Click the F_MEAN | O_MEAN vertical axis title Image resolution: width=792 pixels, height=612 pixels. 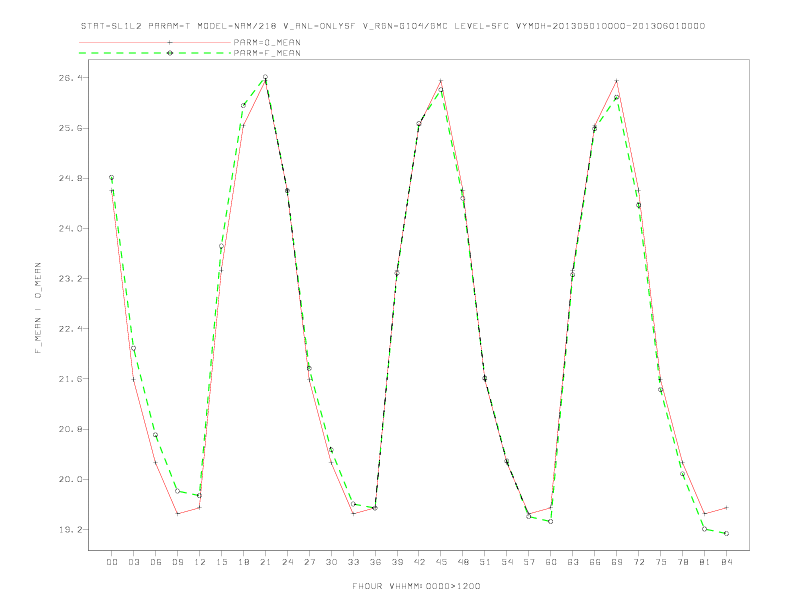pyautogui.click(x=38, y=308)
